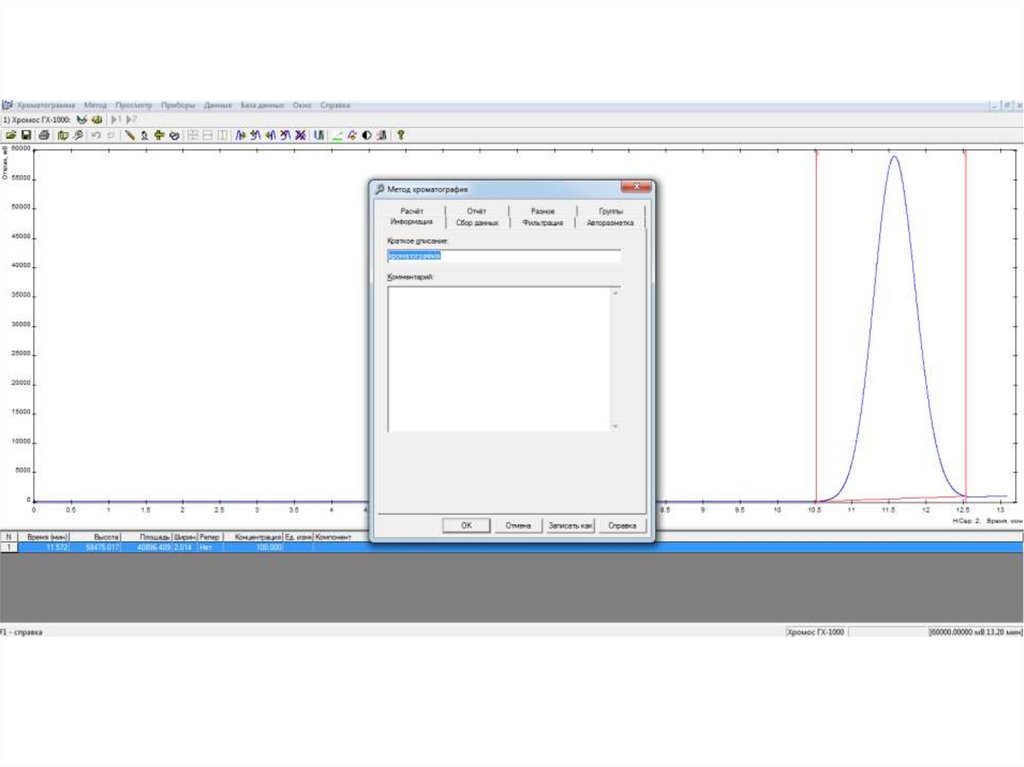Image resolution: width=1024 pixels, height=767 pixels.
Task: Click the black-and-white contrast circle icon
Action: (x=367, y=135)
